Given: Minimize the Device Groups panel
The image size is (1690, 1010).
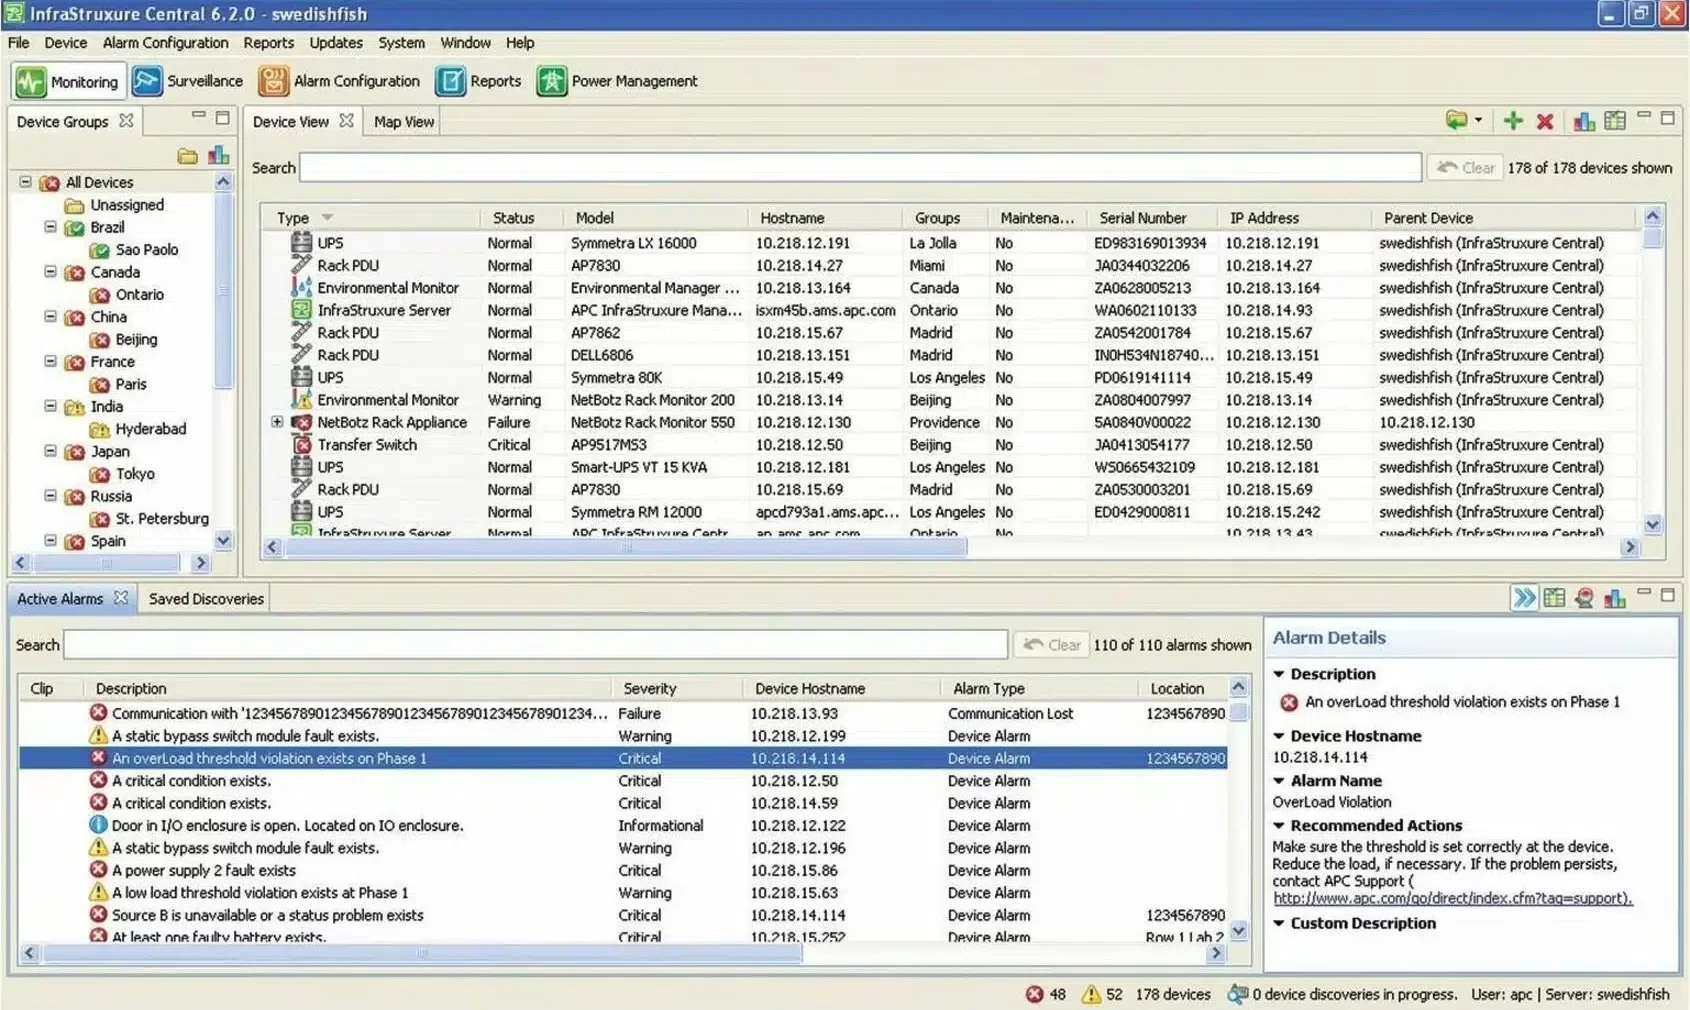Looking at the screenshot, I should point(198,116).
